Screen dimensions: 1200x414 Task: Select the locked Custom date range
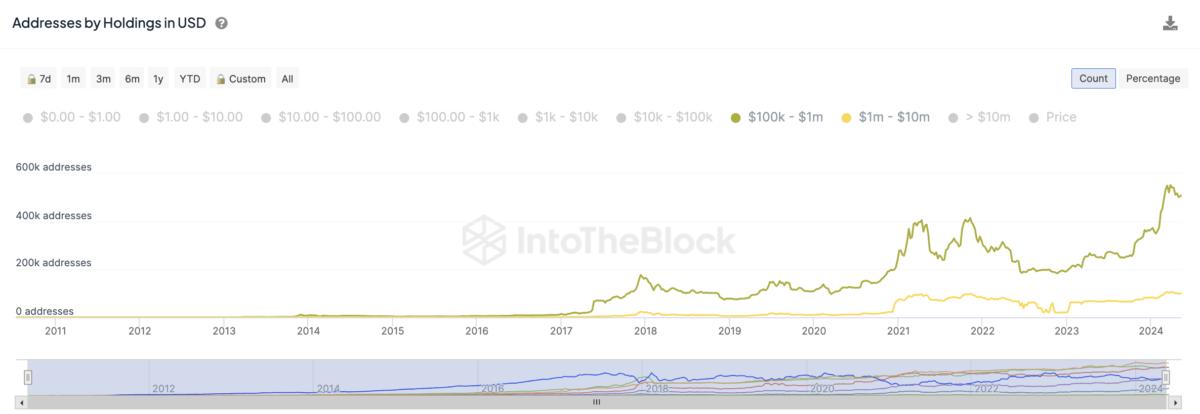click(x=239, y=79)
